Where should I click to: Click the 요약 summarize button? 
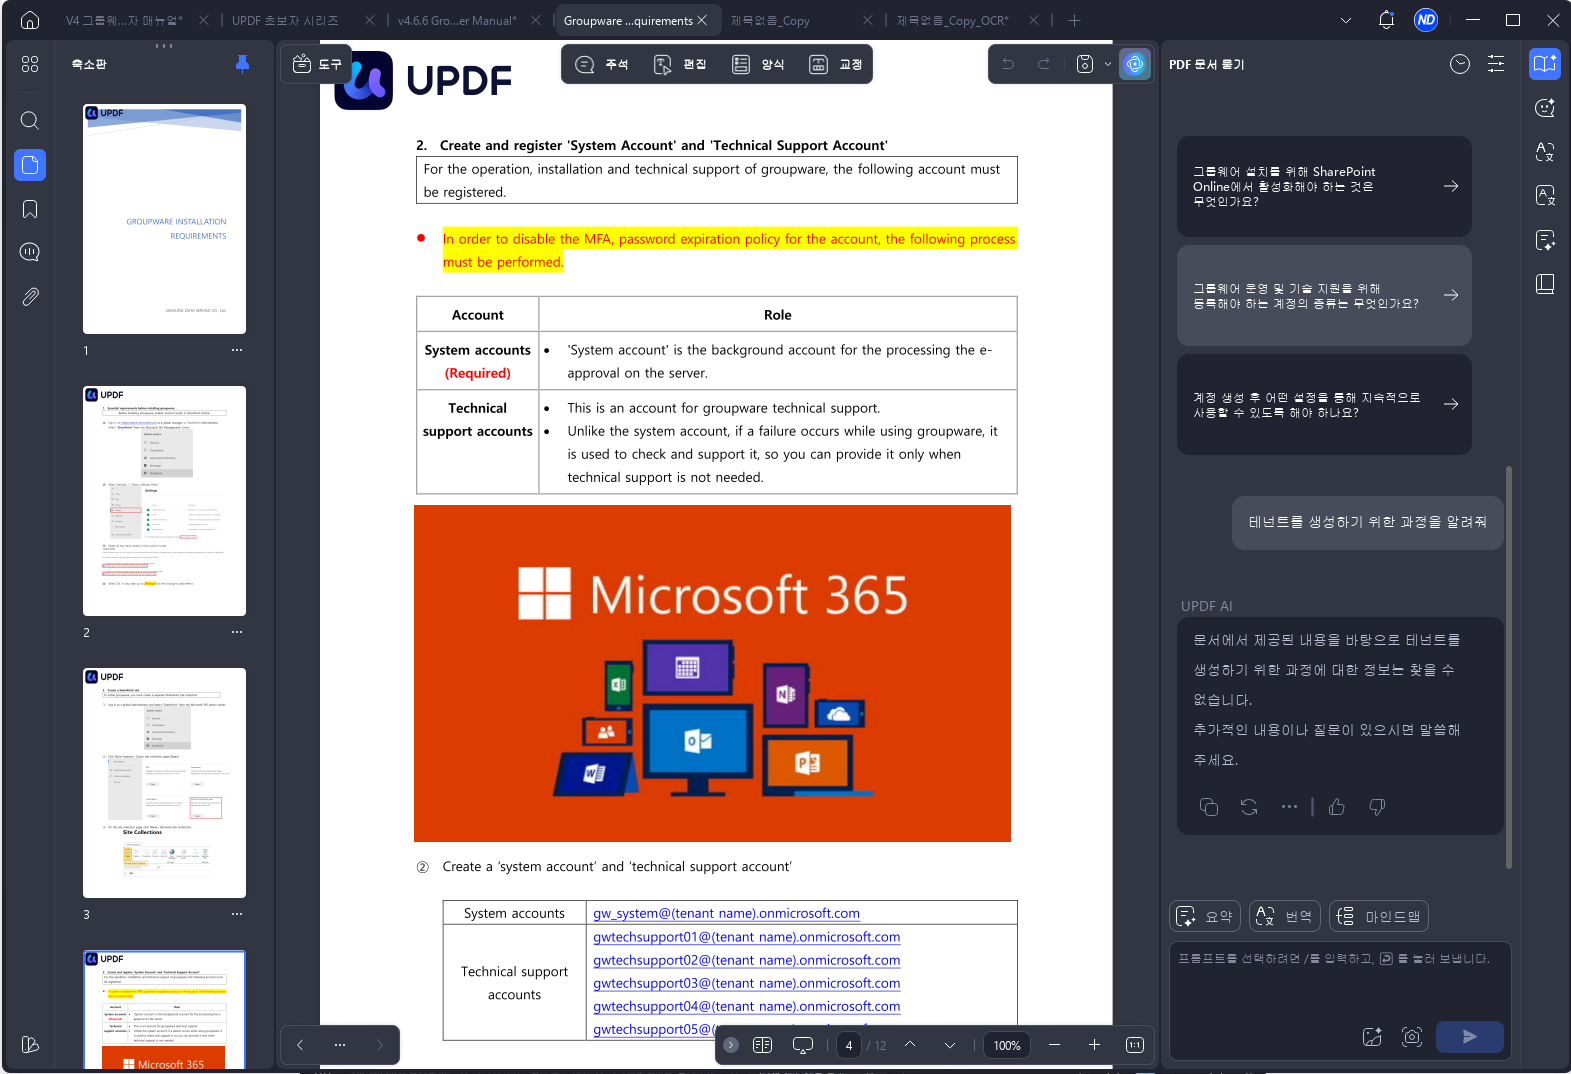pyautogui.click(x=1205, y=916)
